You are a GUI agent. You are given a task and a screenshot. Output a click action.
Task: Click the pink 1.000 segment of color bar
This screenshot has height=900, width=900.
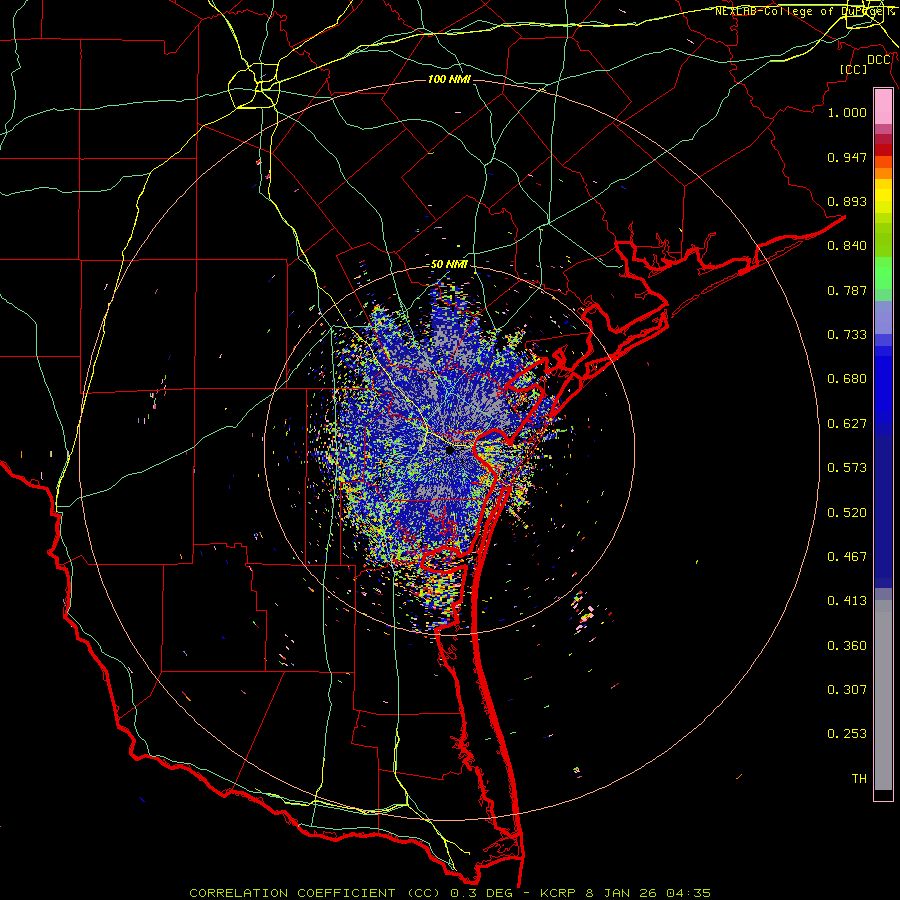pyautogui.click(x=883, y=106)
